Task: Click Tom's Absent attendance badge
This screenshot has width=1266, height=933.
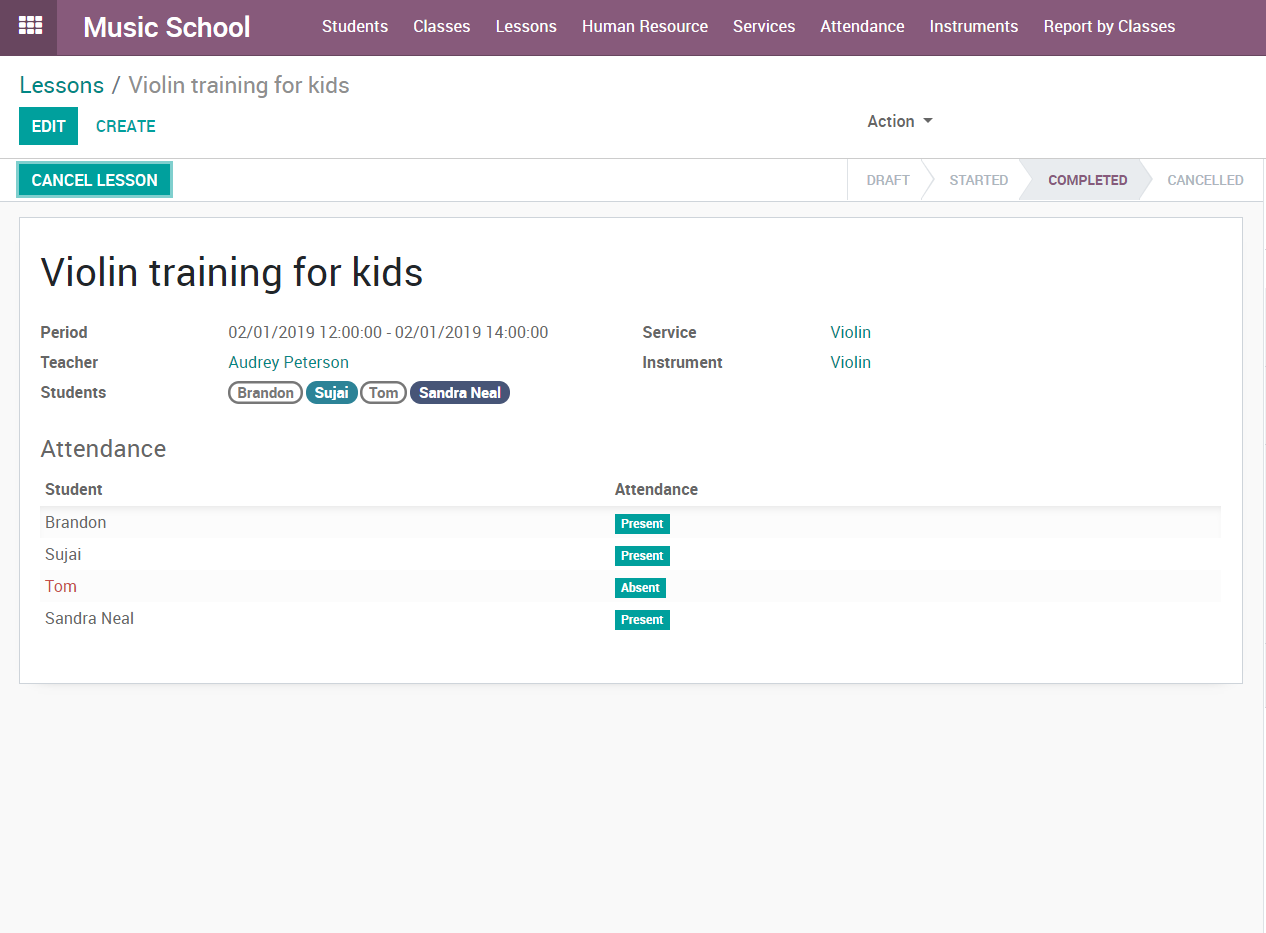Action: pos(640,588)
